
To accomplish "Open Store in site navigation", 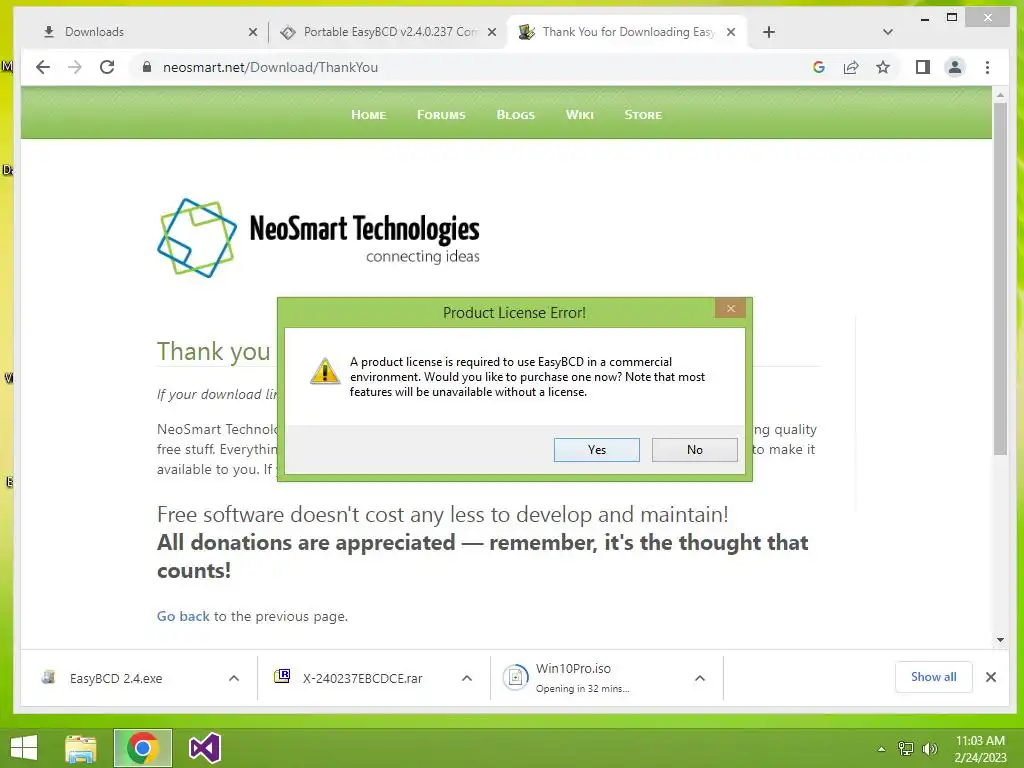I will tap(643, 115).
